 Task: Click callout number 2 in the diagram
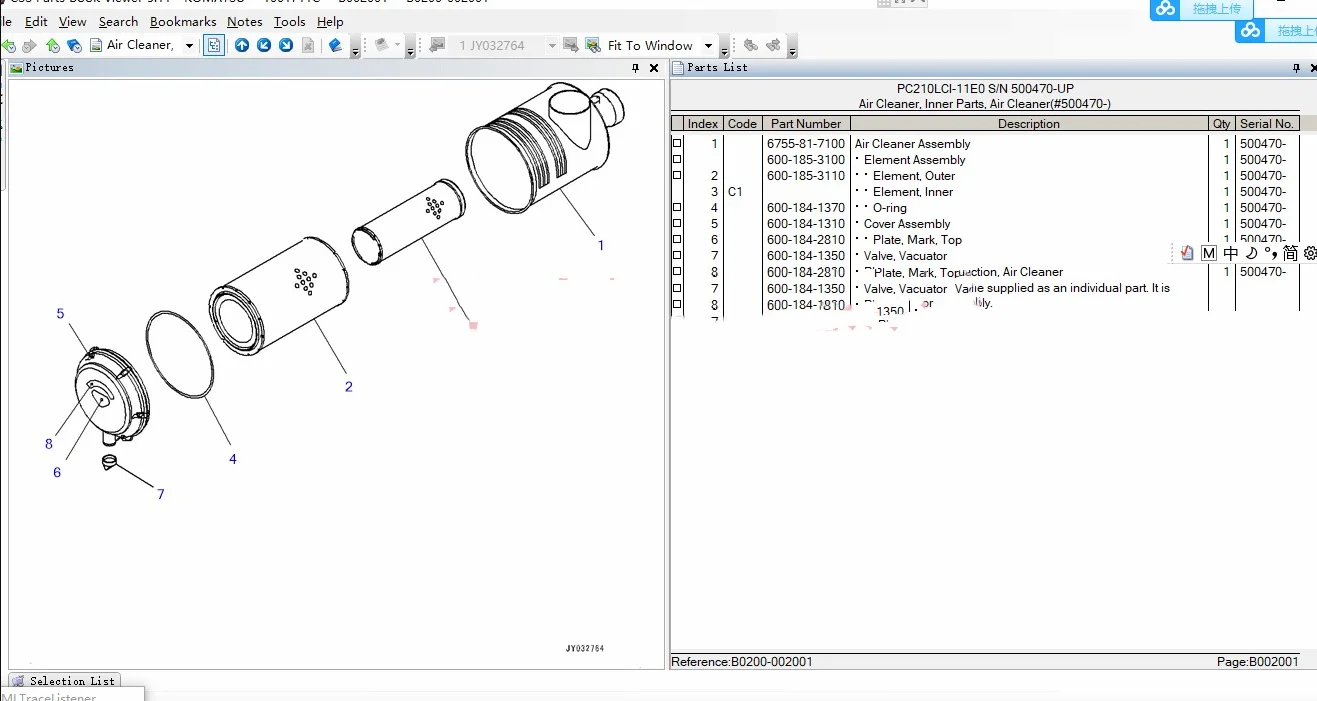coord(348,387)
